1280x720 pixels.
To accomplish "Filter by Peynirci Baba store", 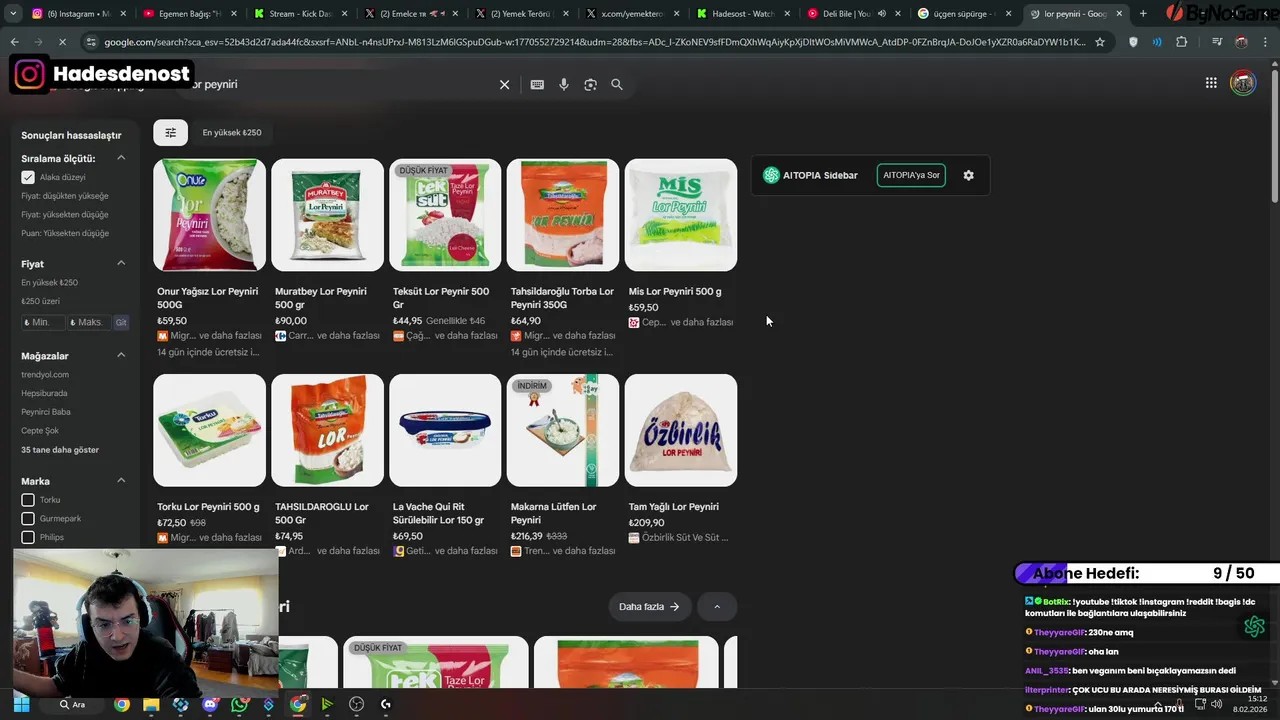I will [46, 412].
